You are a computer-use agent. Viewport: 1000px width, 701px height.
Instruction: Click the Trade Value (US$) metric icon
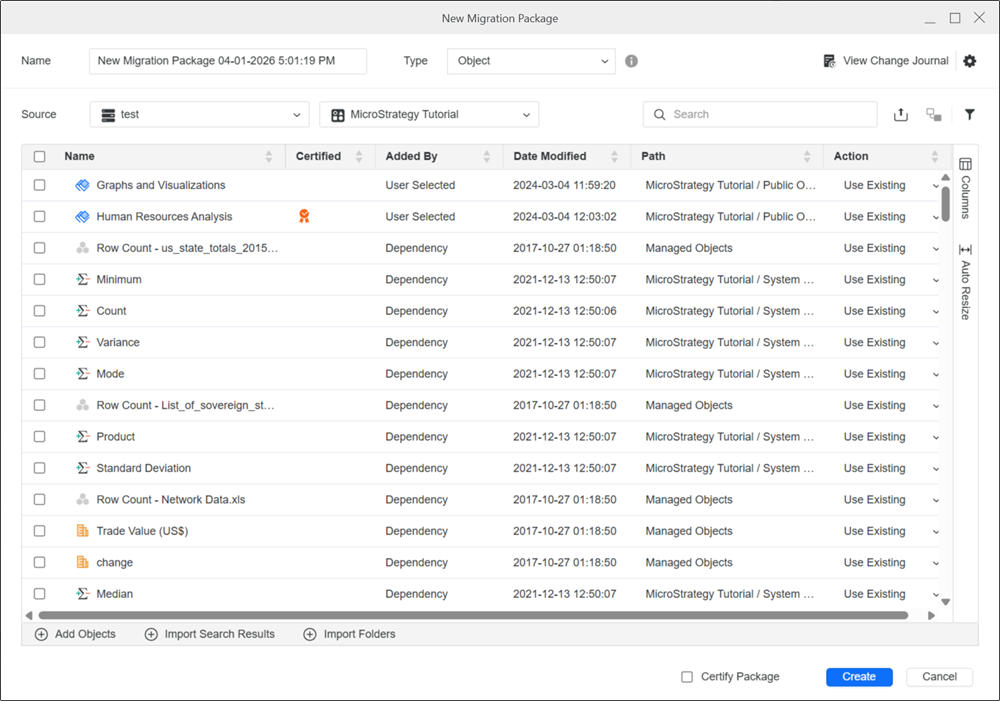pyautogui.click(x=82, y=531)
